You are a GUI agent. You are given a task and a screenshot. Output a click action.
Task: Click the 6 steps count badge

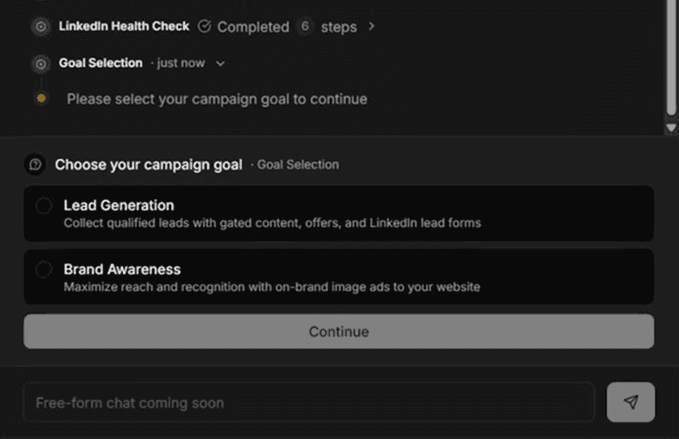[305, 26]
